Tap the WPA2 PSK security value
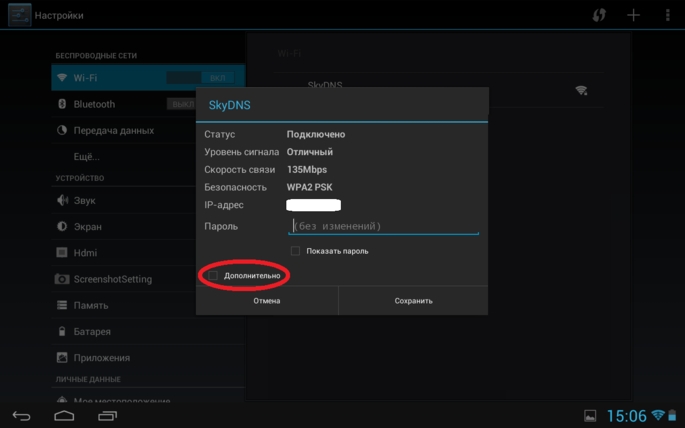685x428 pixels. pos(309,187)
